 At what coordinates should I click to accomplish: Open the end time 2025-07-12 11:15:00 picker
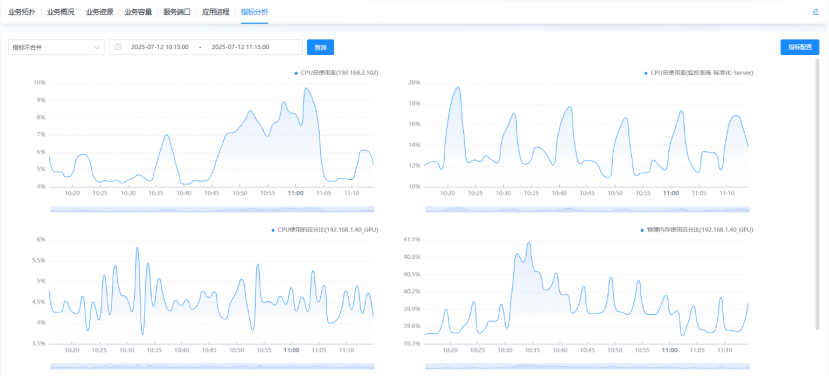[x=240, y=47]
